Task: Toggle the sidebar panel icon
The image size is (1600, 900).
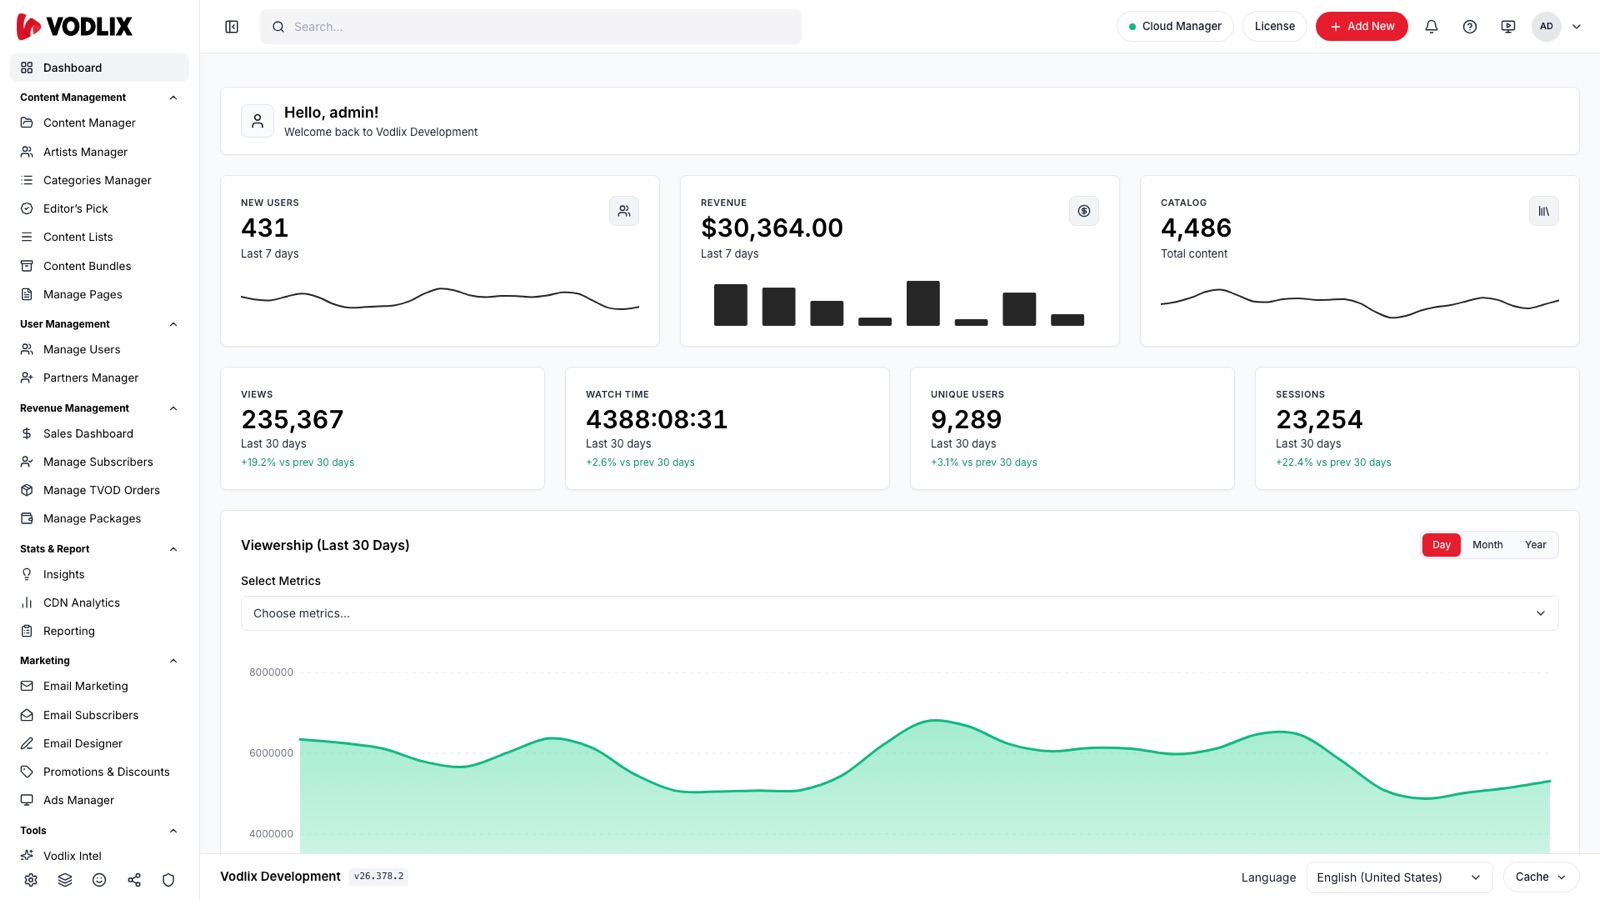Action: [232, 27]
